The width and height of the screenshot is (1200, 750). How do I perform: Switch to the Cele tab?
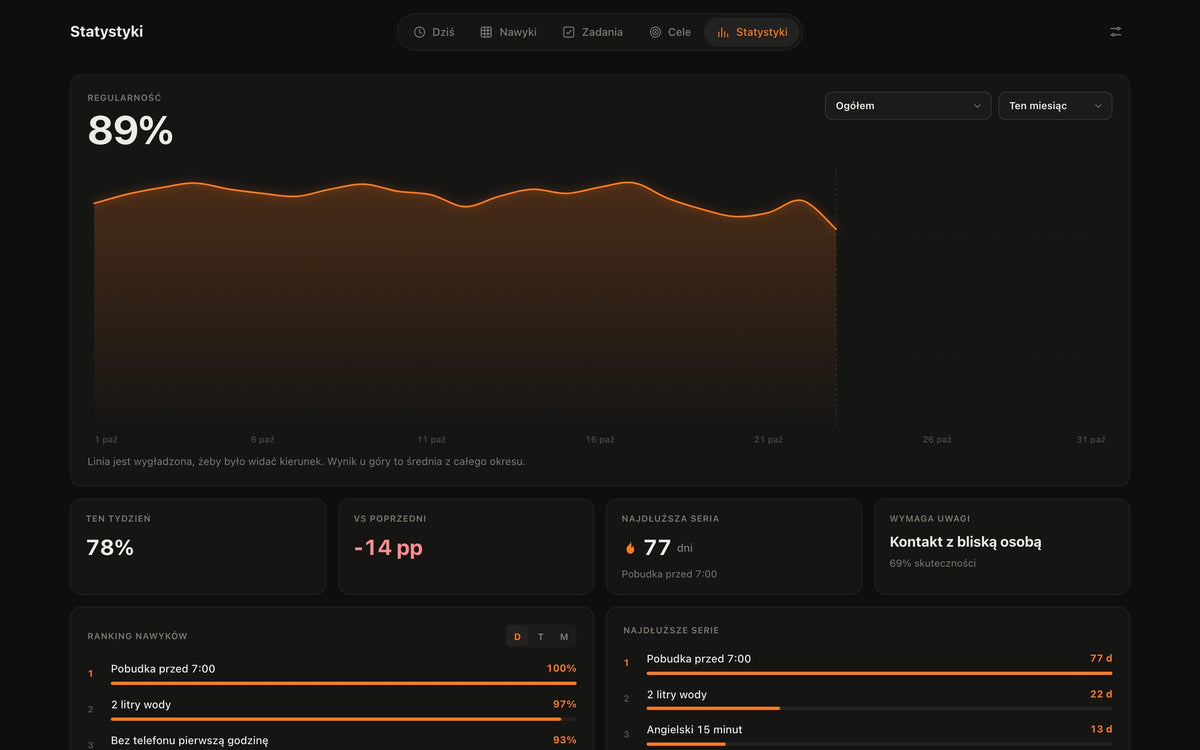coord(669,32)
